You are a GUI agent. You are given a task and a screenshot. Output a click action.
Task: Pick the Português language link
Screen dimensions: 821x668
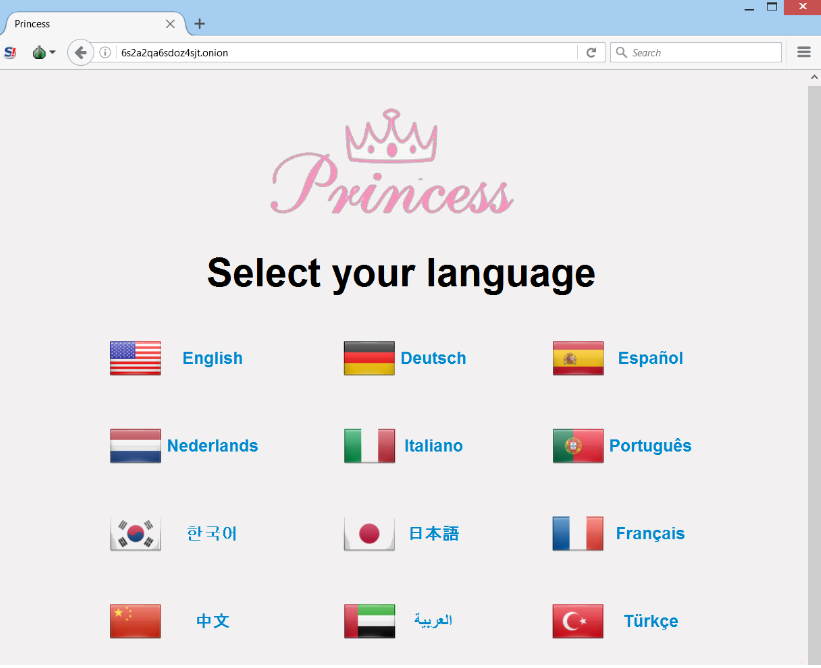[x=650, y=446]
